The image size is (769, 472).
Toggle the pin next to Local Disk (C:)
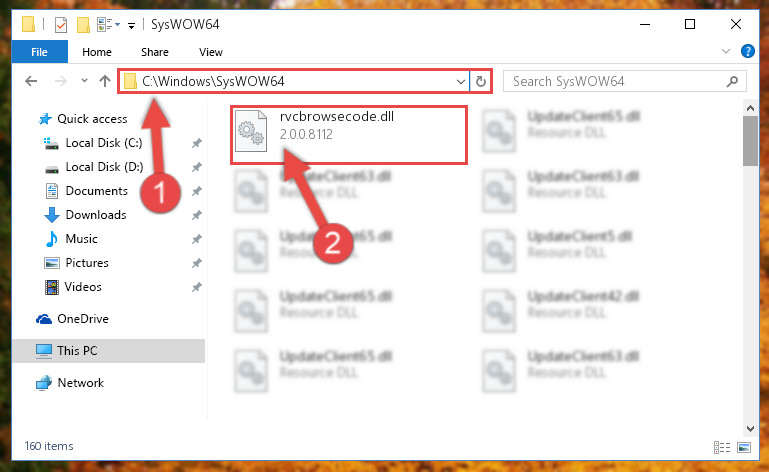tap(197, 143)
